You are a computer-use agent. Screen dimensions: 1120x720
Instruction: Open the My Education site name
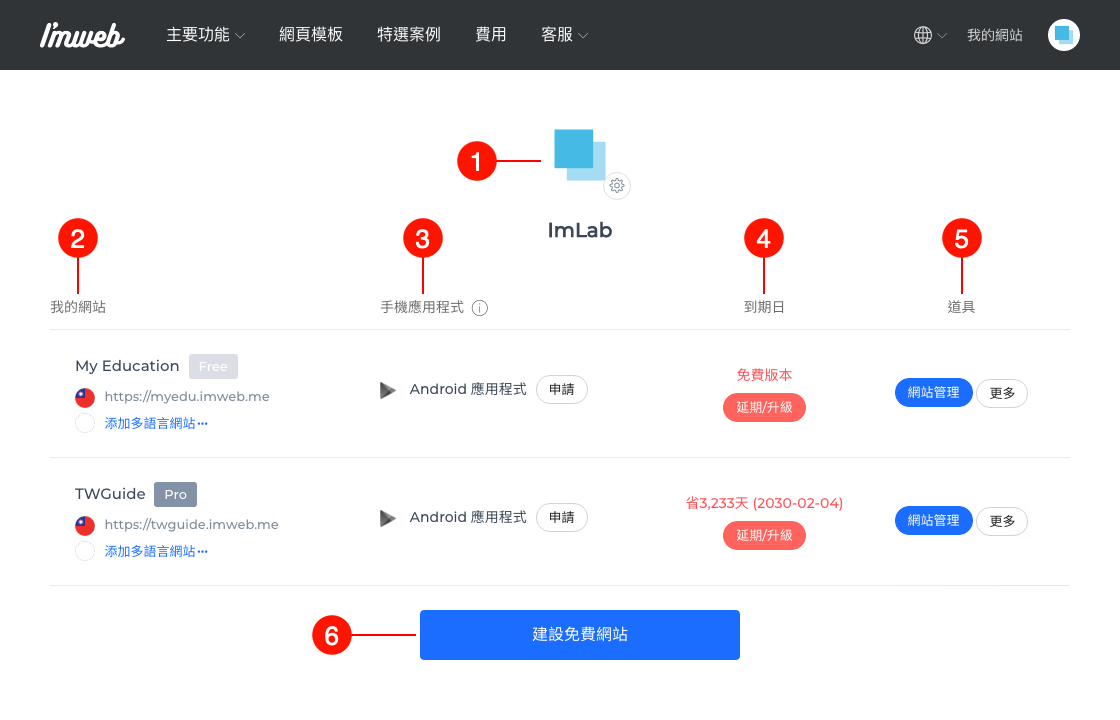point(127,366)
